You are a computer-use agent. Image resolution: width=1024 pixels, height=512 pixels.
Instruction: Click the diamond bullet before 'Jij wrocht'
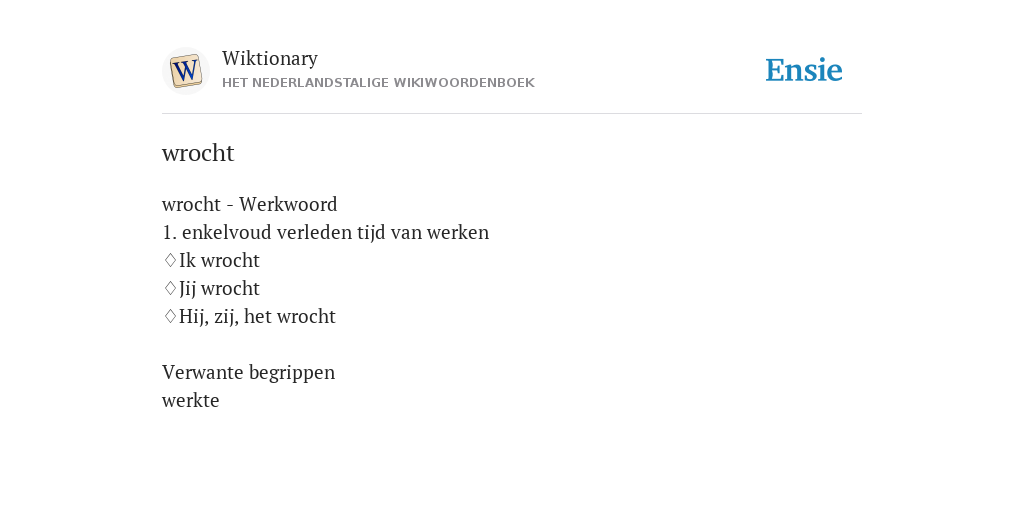[x=170, y=289]
